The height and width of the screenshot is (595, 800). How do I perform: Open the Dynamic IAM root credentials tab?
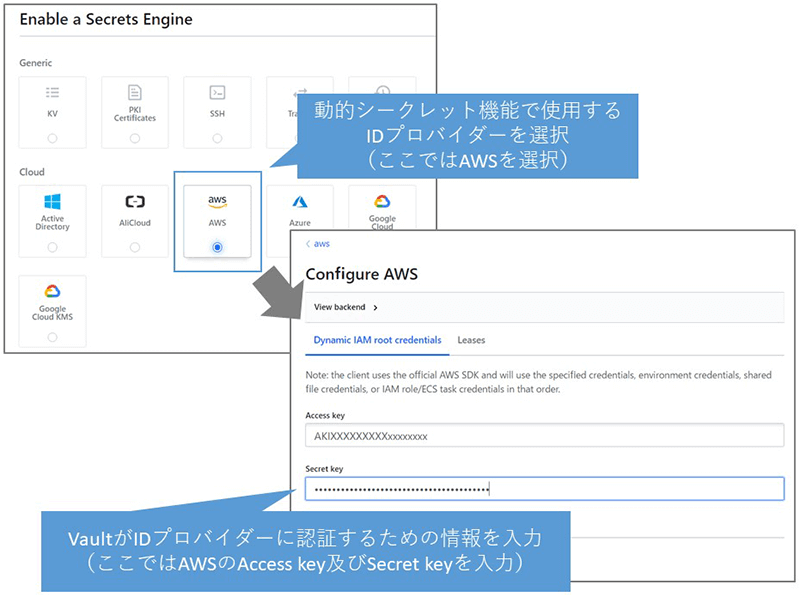coord(378,340)
